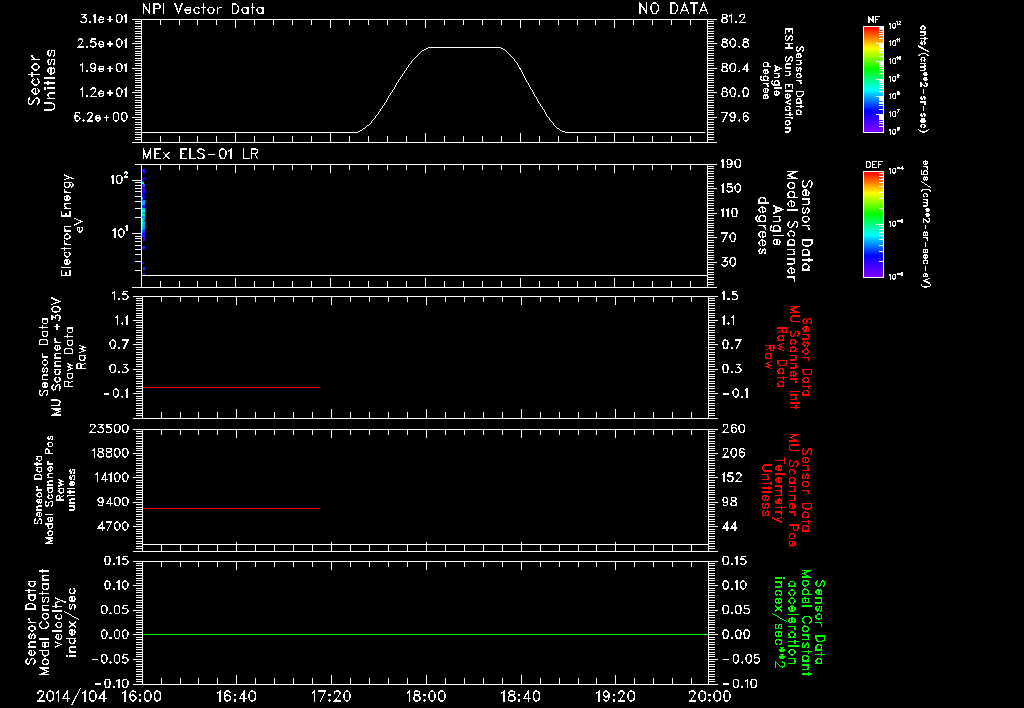The image size is (1024, 708).
Task: Click the 'Model Scanner Angle degrees' axis label
Action: point(785,226)
